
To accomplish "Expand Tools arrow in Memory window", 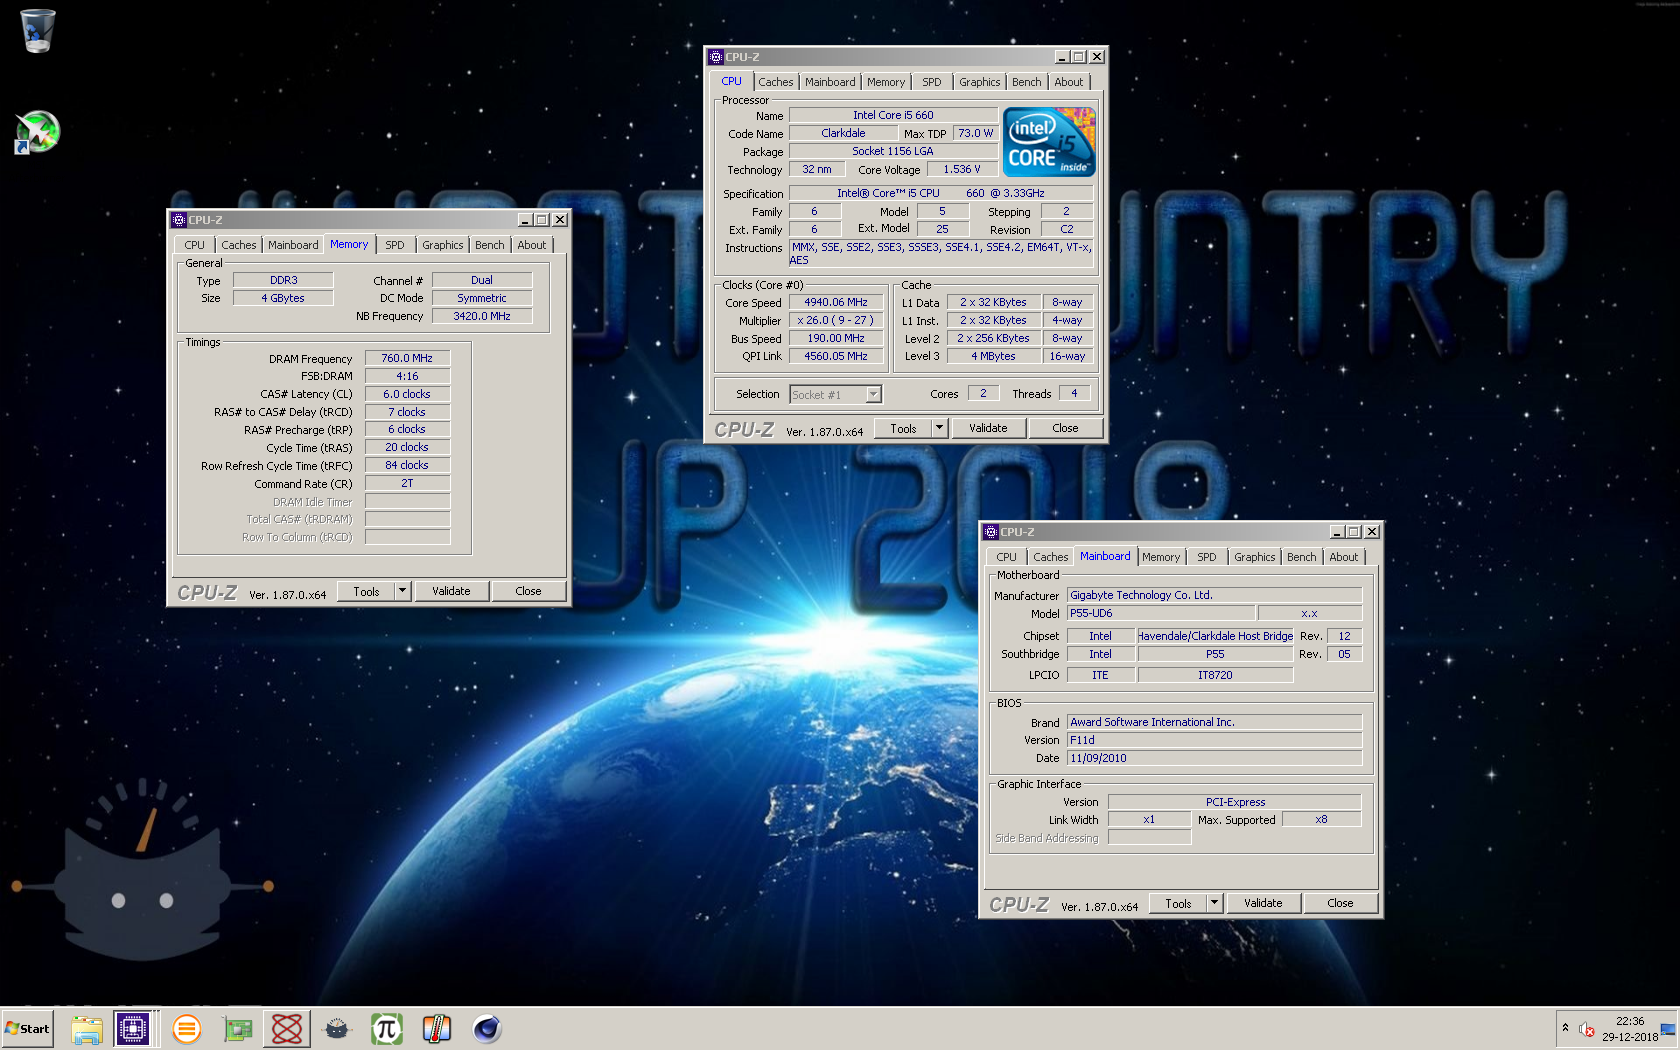I will click(x=402, y=591).
